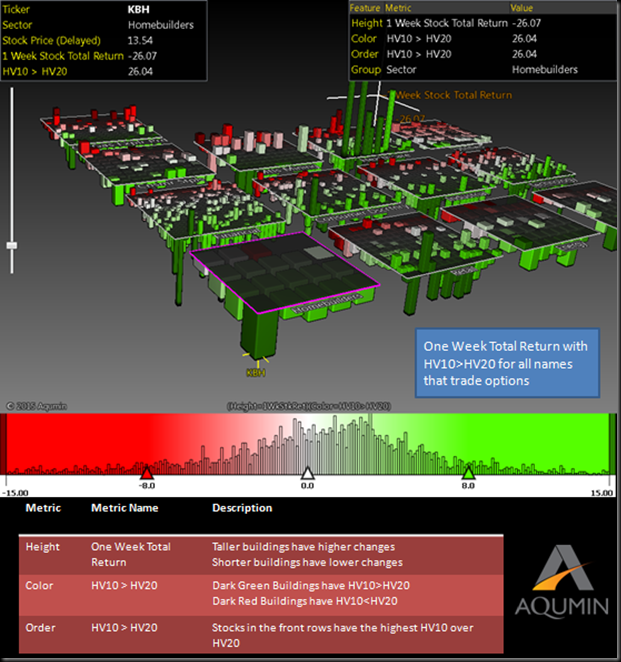Viewport: 621px width, 662px height.
Task: Click the 'Taller buildings have higher changes' description
Action: tap(303, 547)
